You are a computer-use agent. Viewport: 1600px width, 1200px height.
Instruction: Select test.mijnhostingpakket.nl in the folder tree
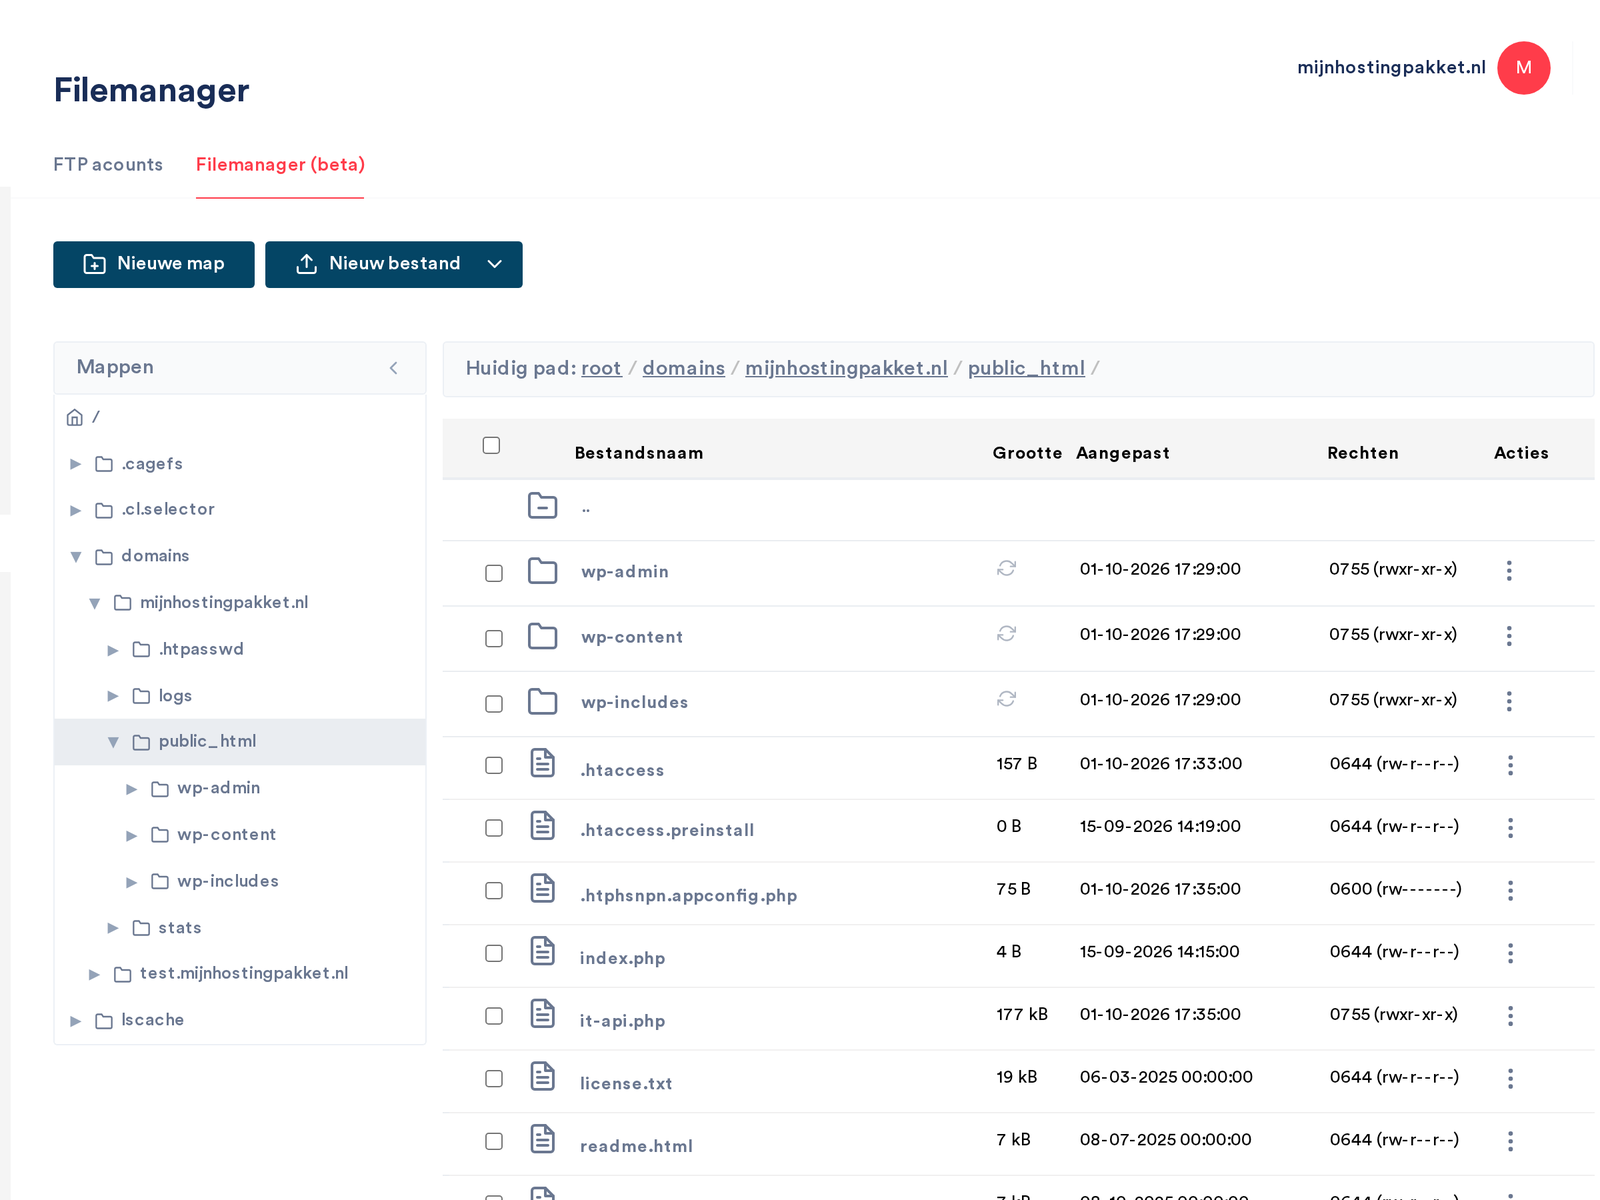(x=244, y=973)
